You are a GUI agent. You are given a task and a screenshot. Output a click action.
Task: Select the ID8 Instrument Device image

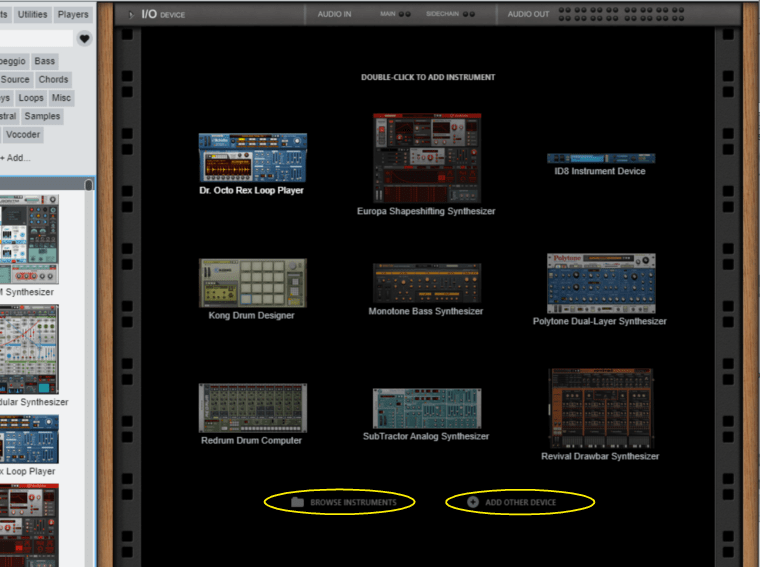click(601, 158)
